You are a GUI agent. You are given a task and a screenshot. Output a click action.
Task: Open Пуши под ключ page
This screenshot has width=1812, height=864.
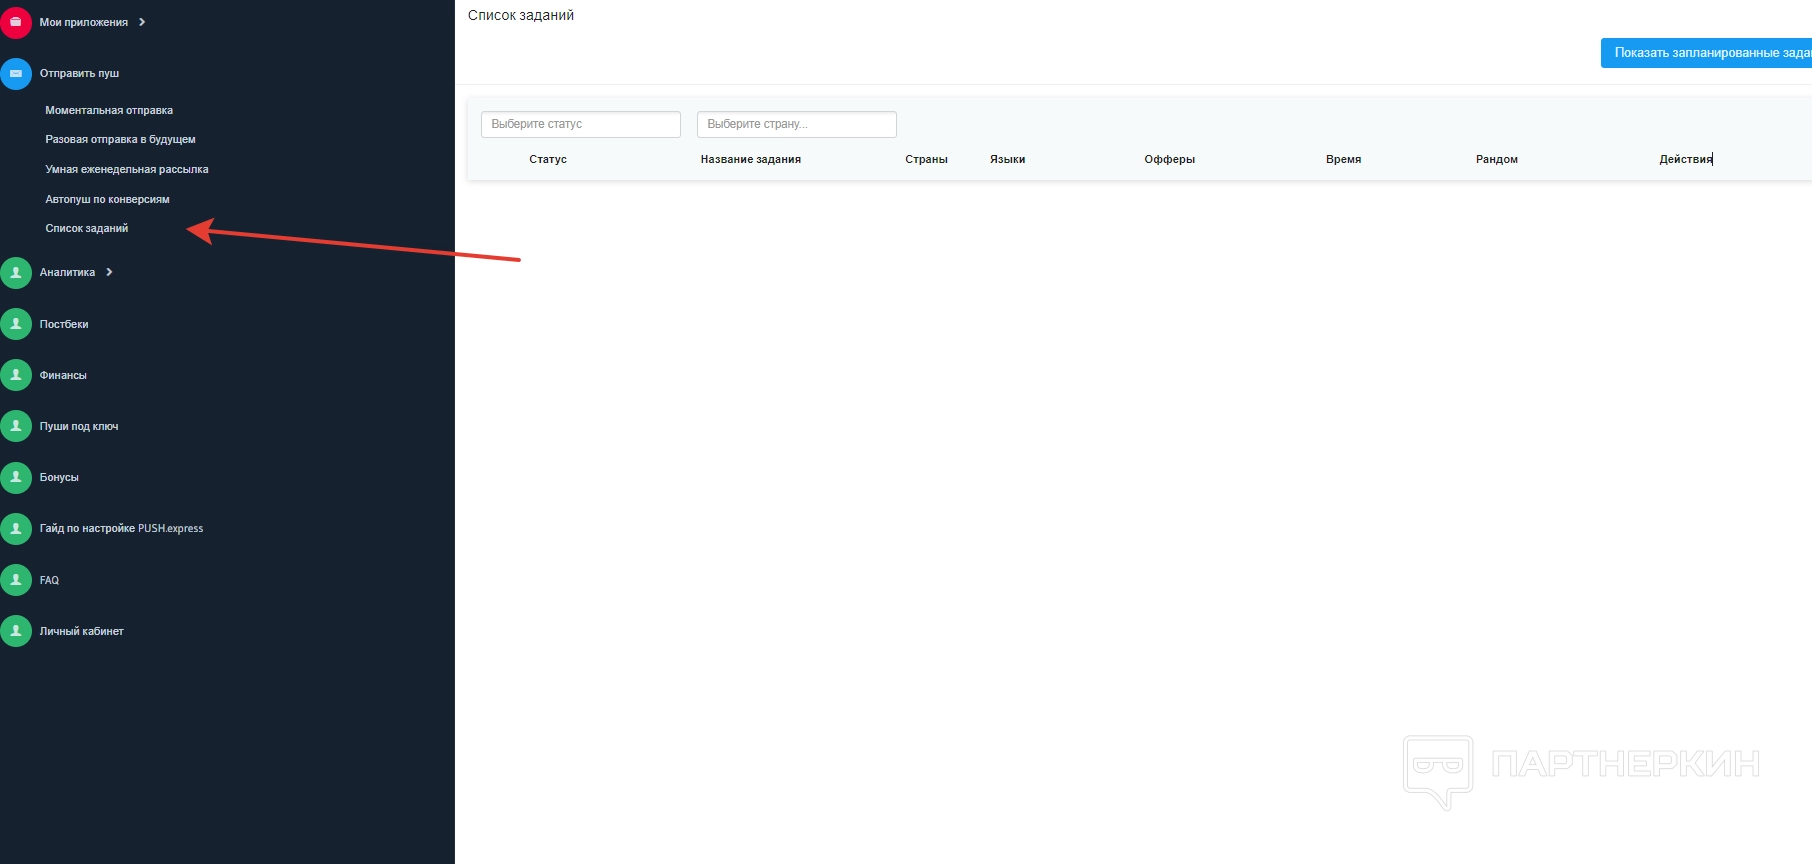(x=79, y=426)
